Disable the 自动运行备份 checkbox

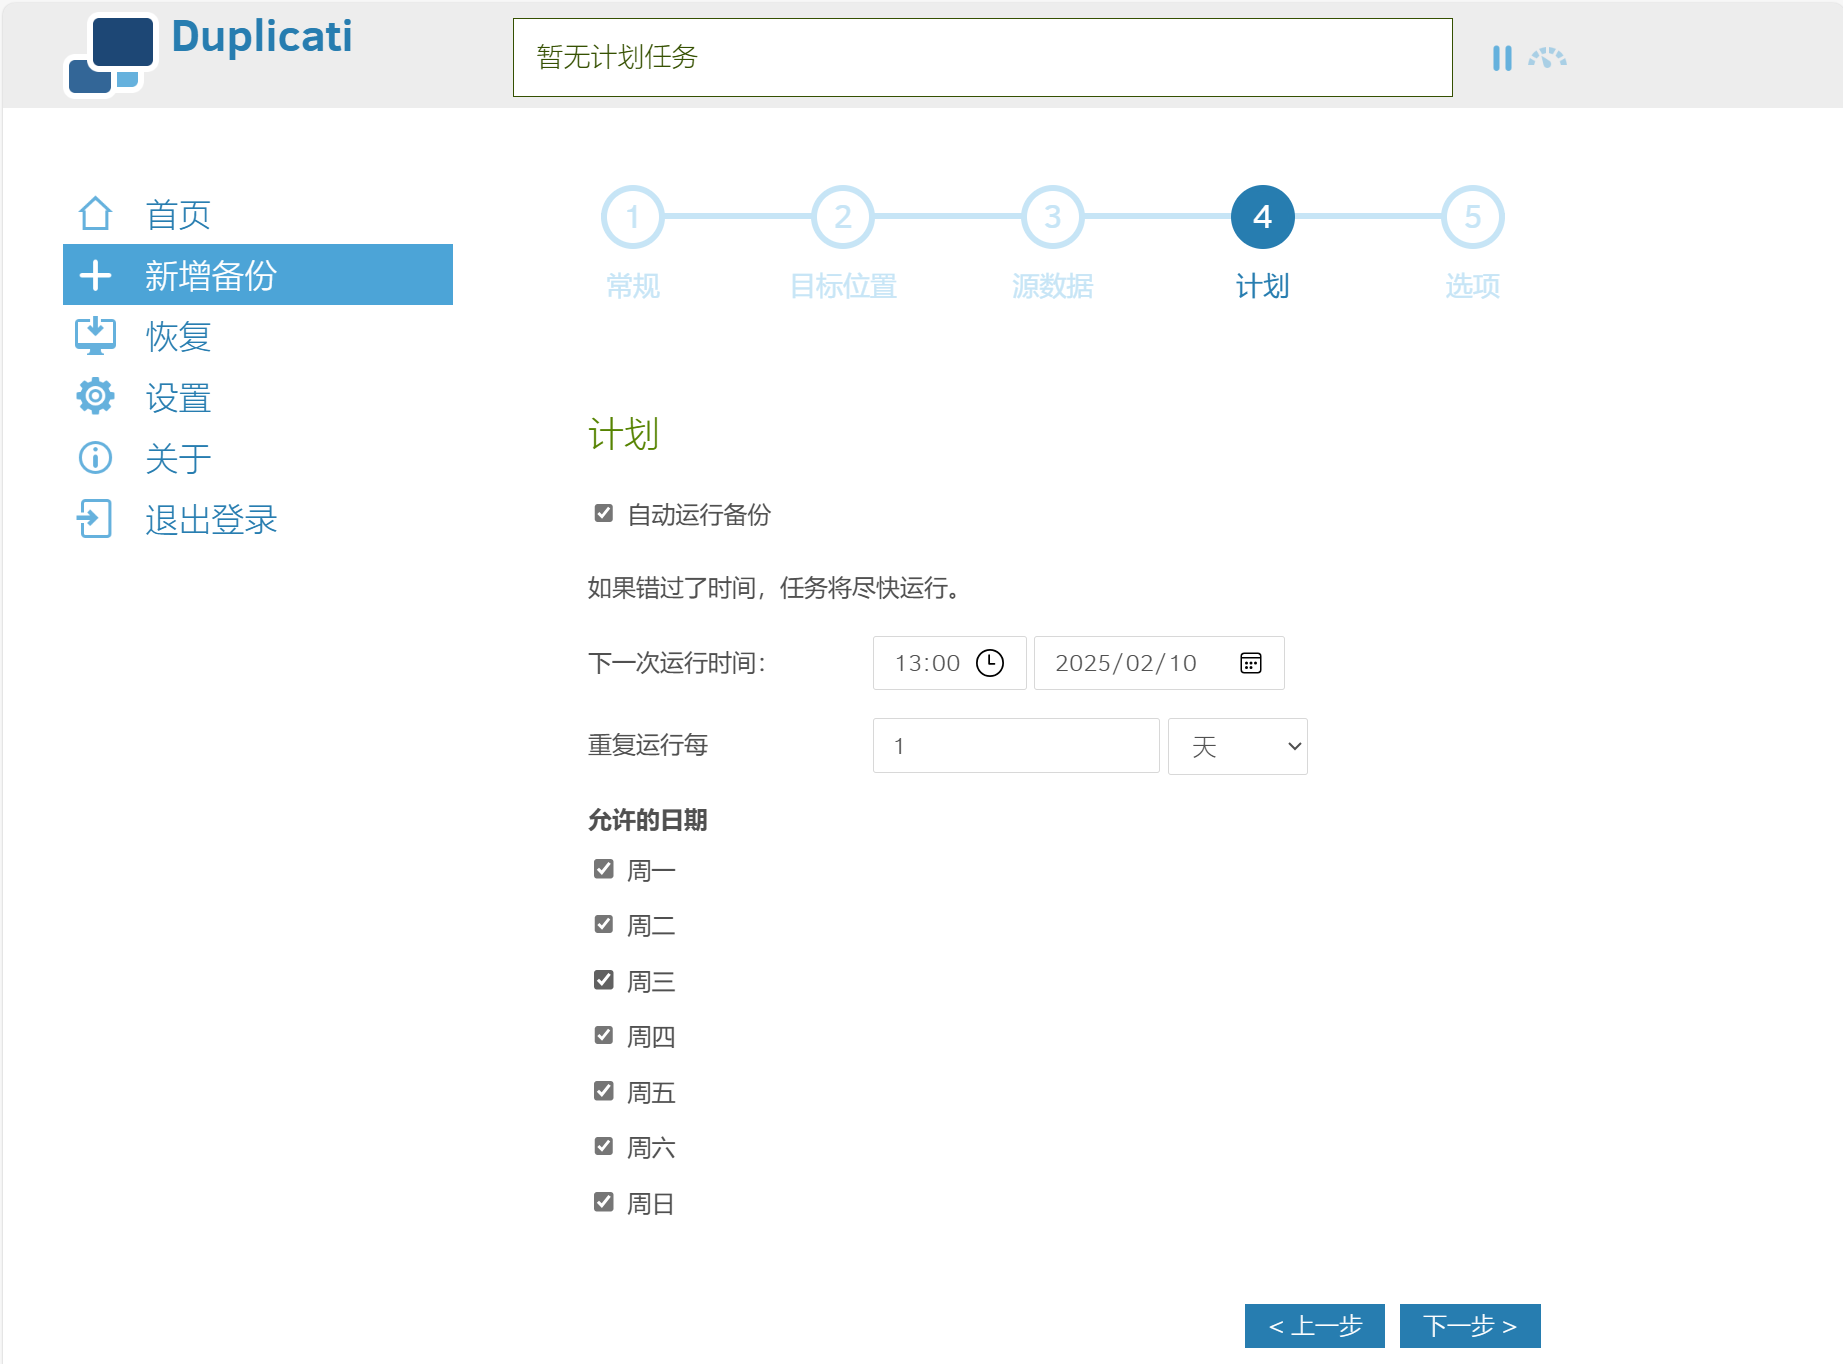point(602,514)
